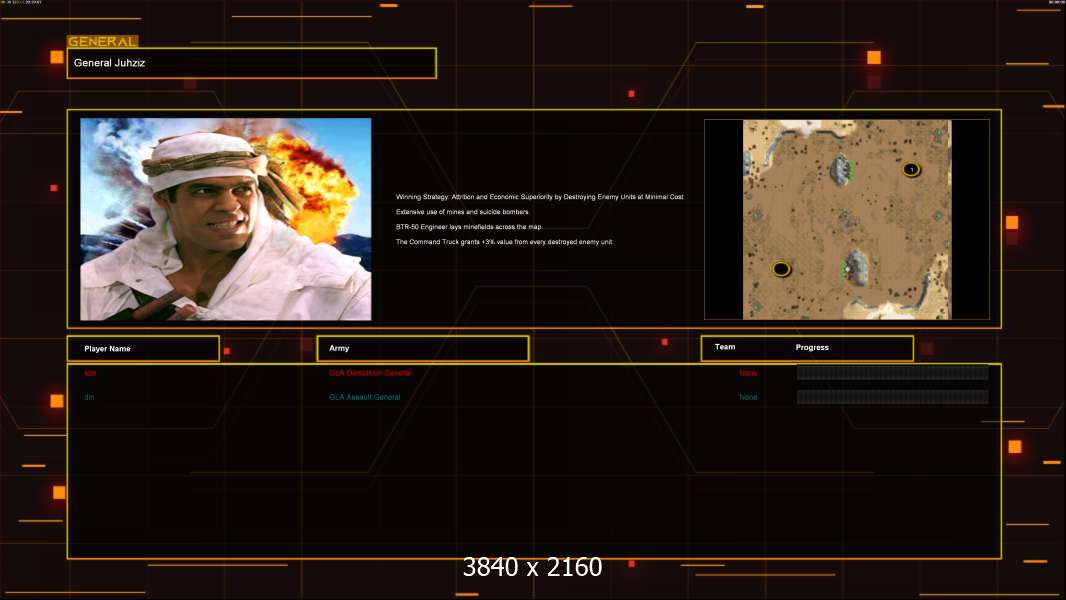Select GLA Demolition General army entry
Screen dimensions: 1066x600
pyautogui.click(x=370, y=373)
